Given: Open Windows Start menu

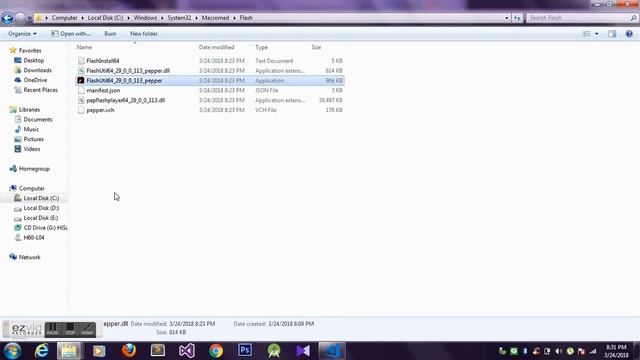Looking at the screenshot, I should tap(12, 351).
